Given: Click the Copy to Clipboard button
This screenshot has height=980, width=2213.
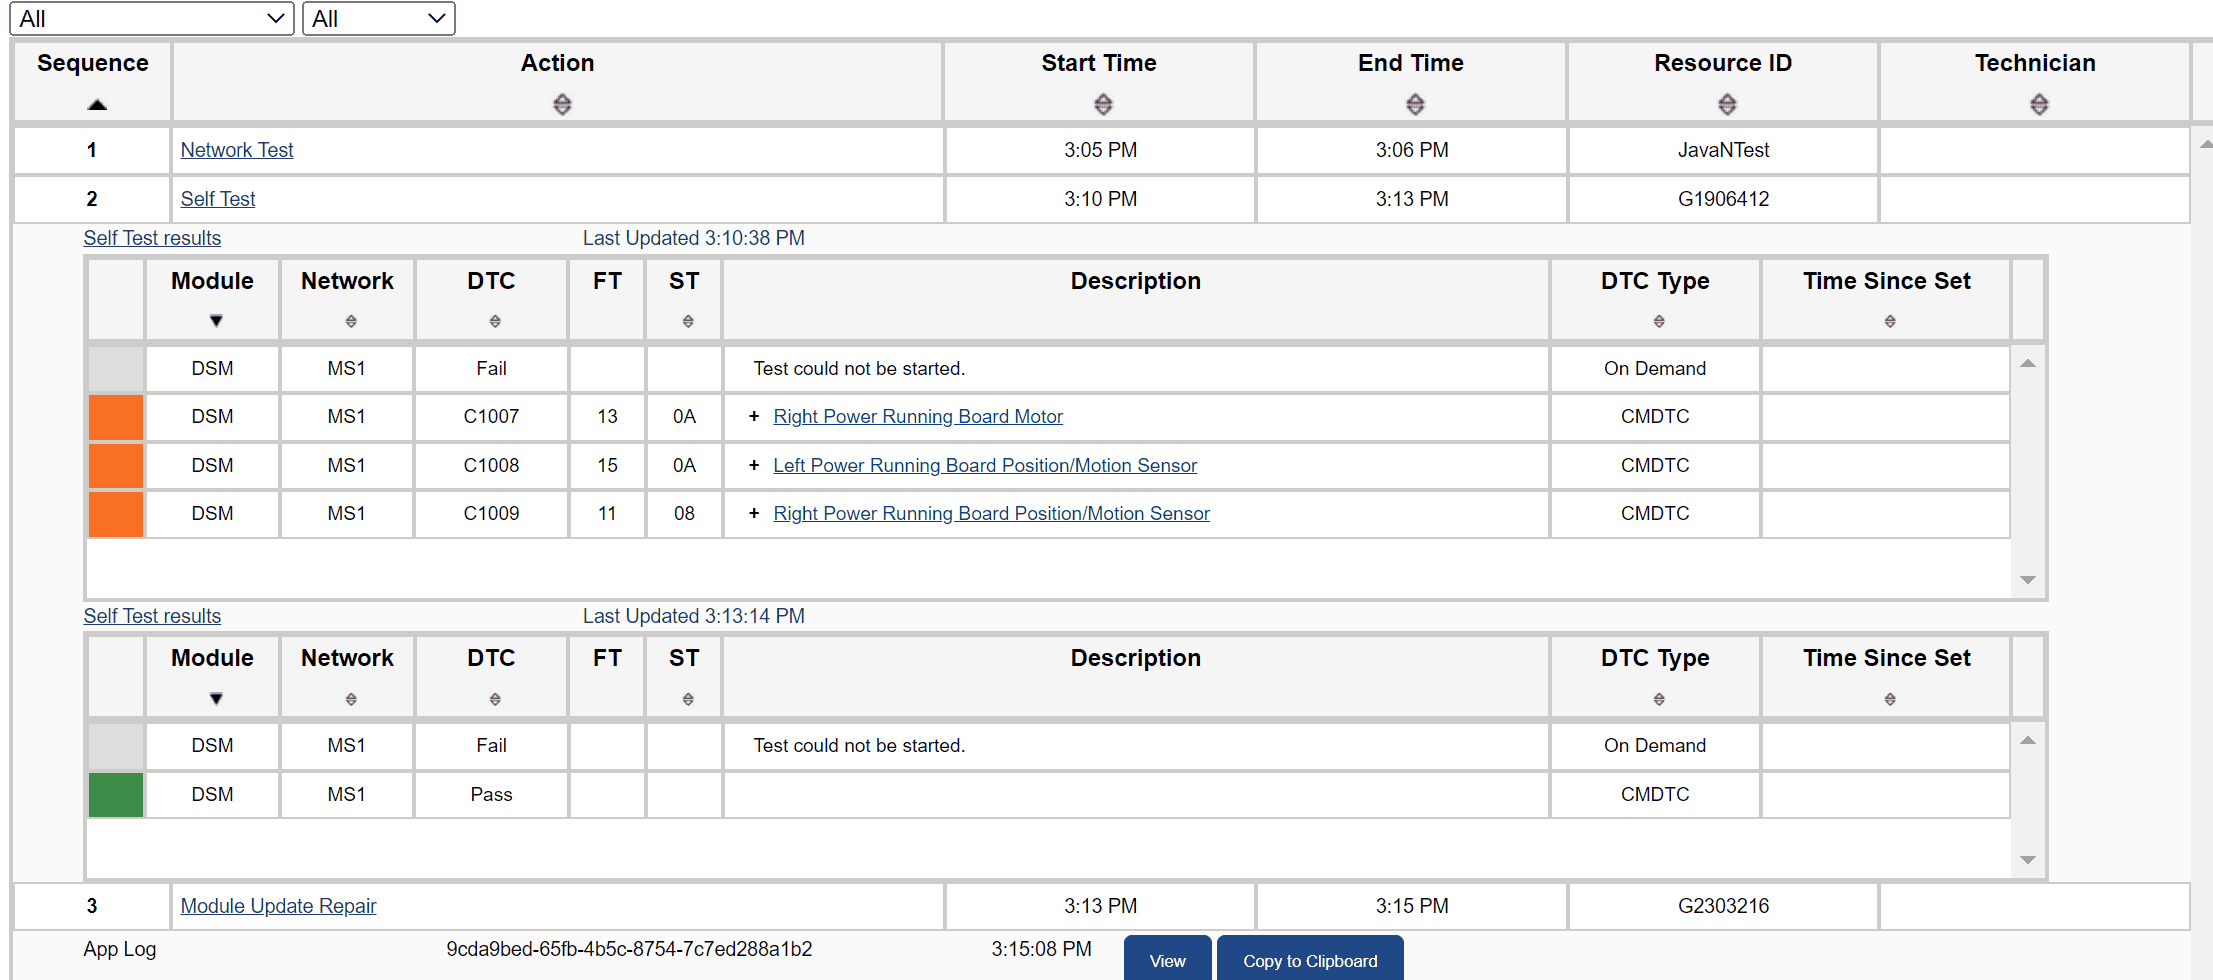Looking at the screenshot, I should click(x=1309, y=960).
